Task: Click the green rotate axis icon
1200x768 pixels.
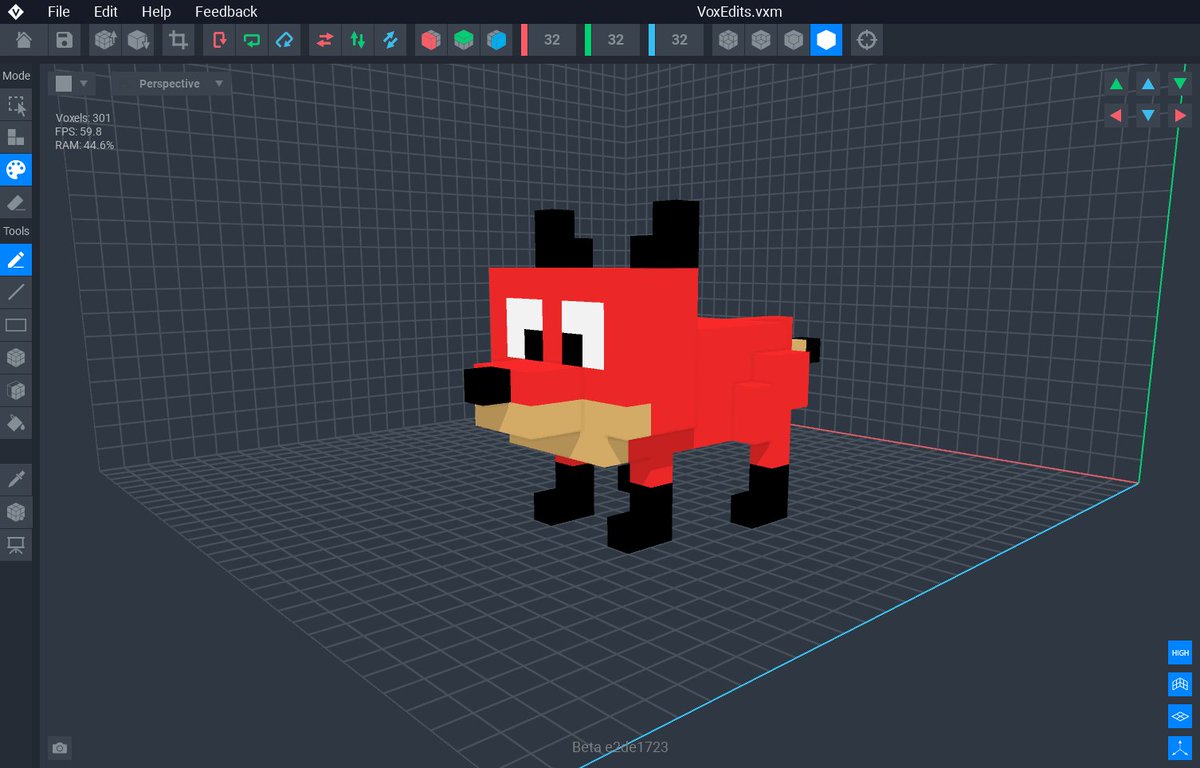Action: (x=251, y=41)
